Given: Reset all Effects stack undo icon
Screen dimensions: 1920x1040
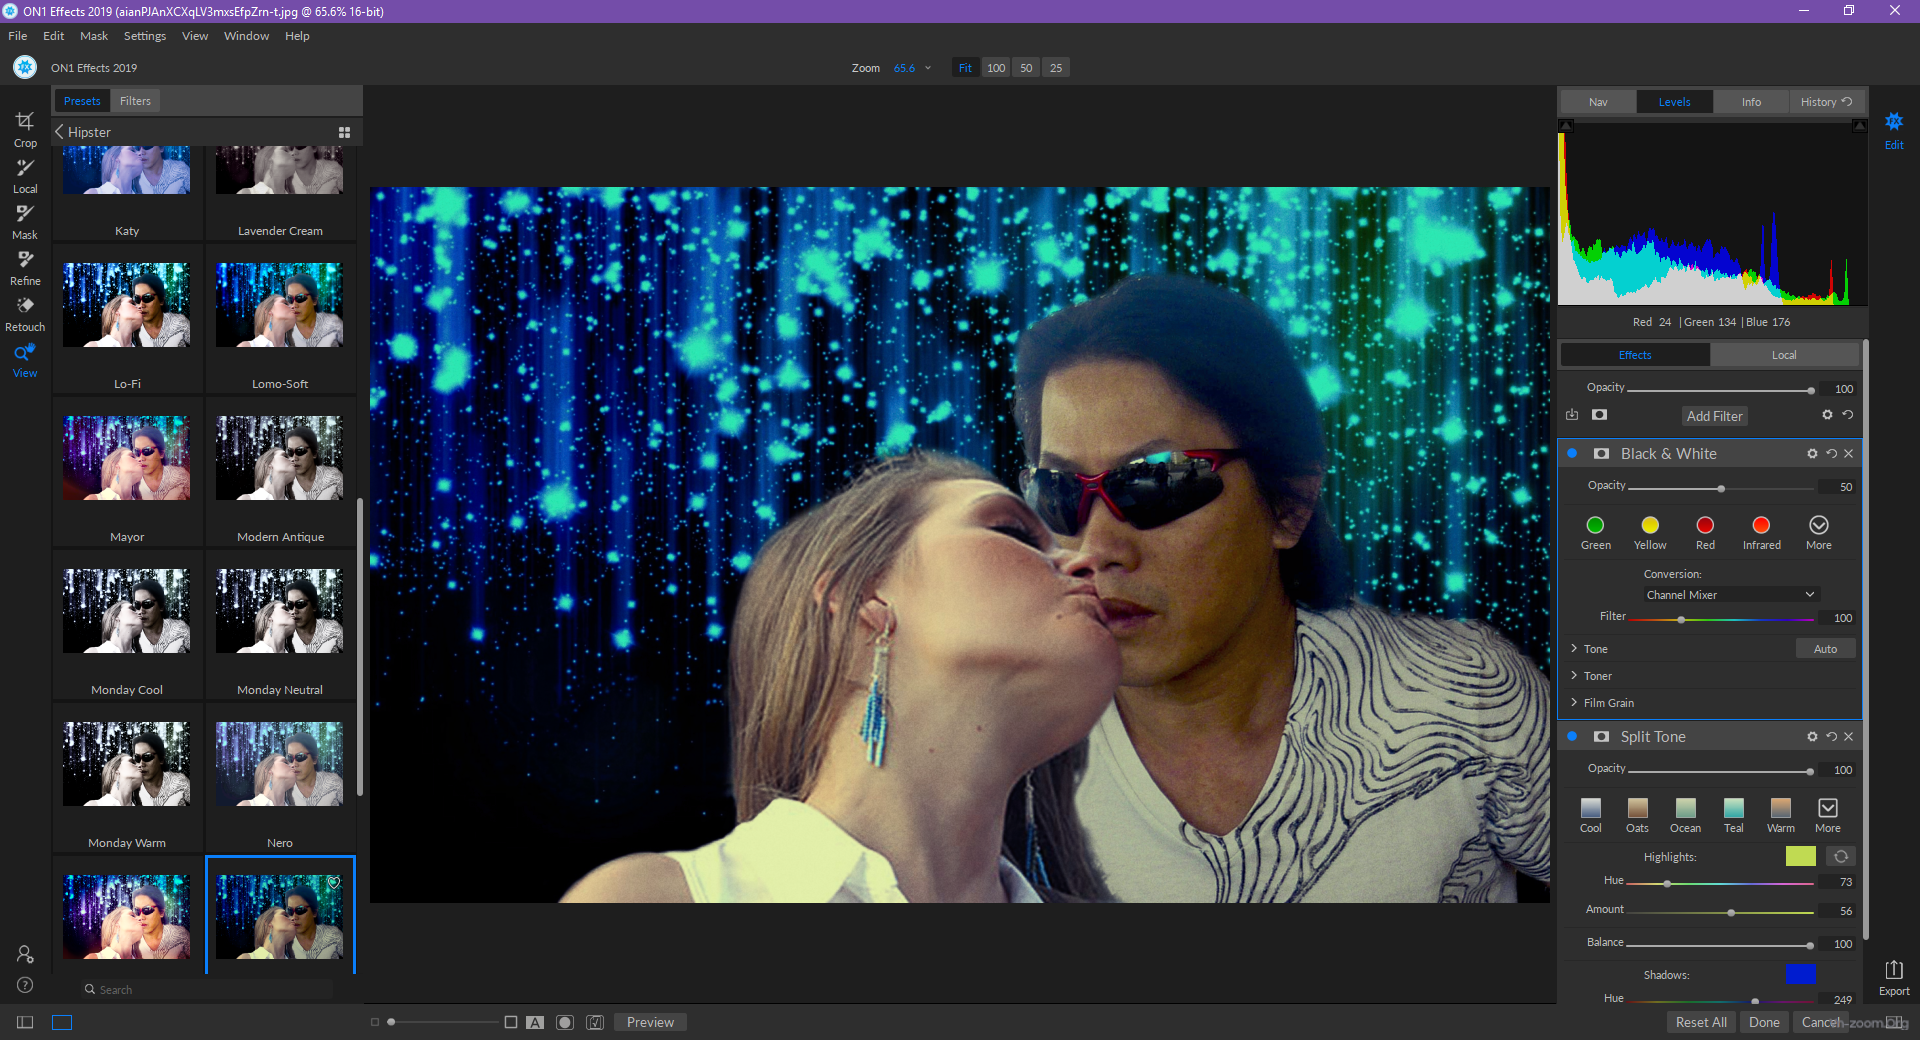Looking at the screenshot, I should click(x=1847, y=415).
